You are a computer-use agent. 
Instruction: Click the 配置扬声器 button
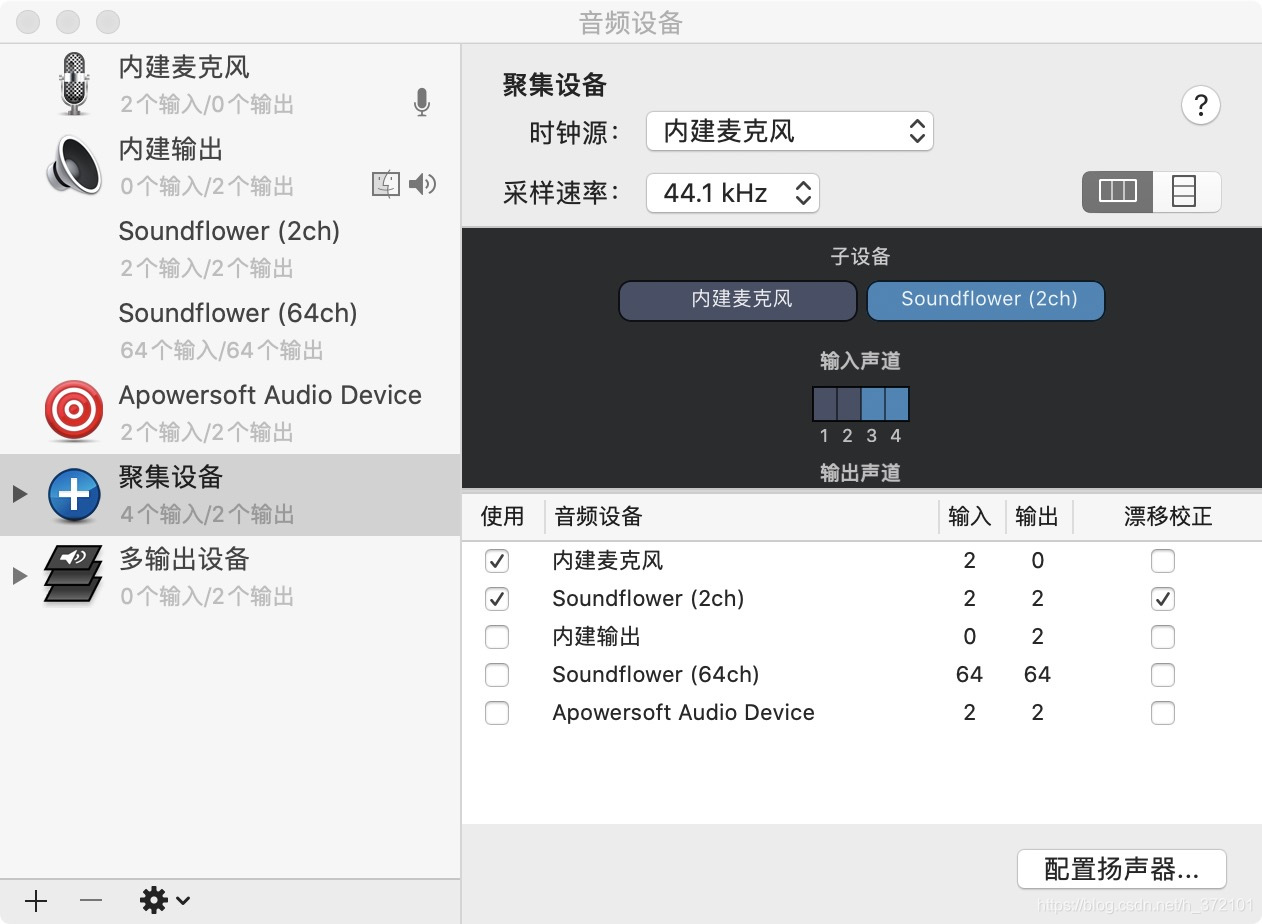pyautogui.click(x=1122, y=869)
